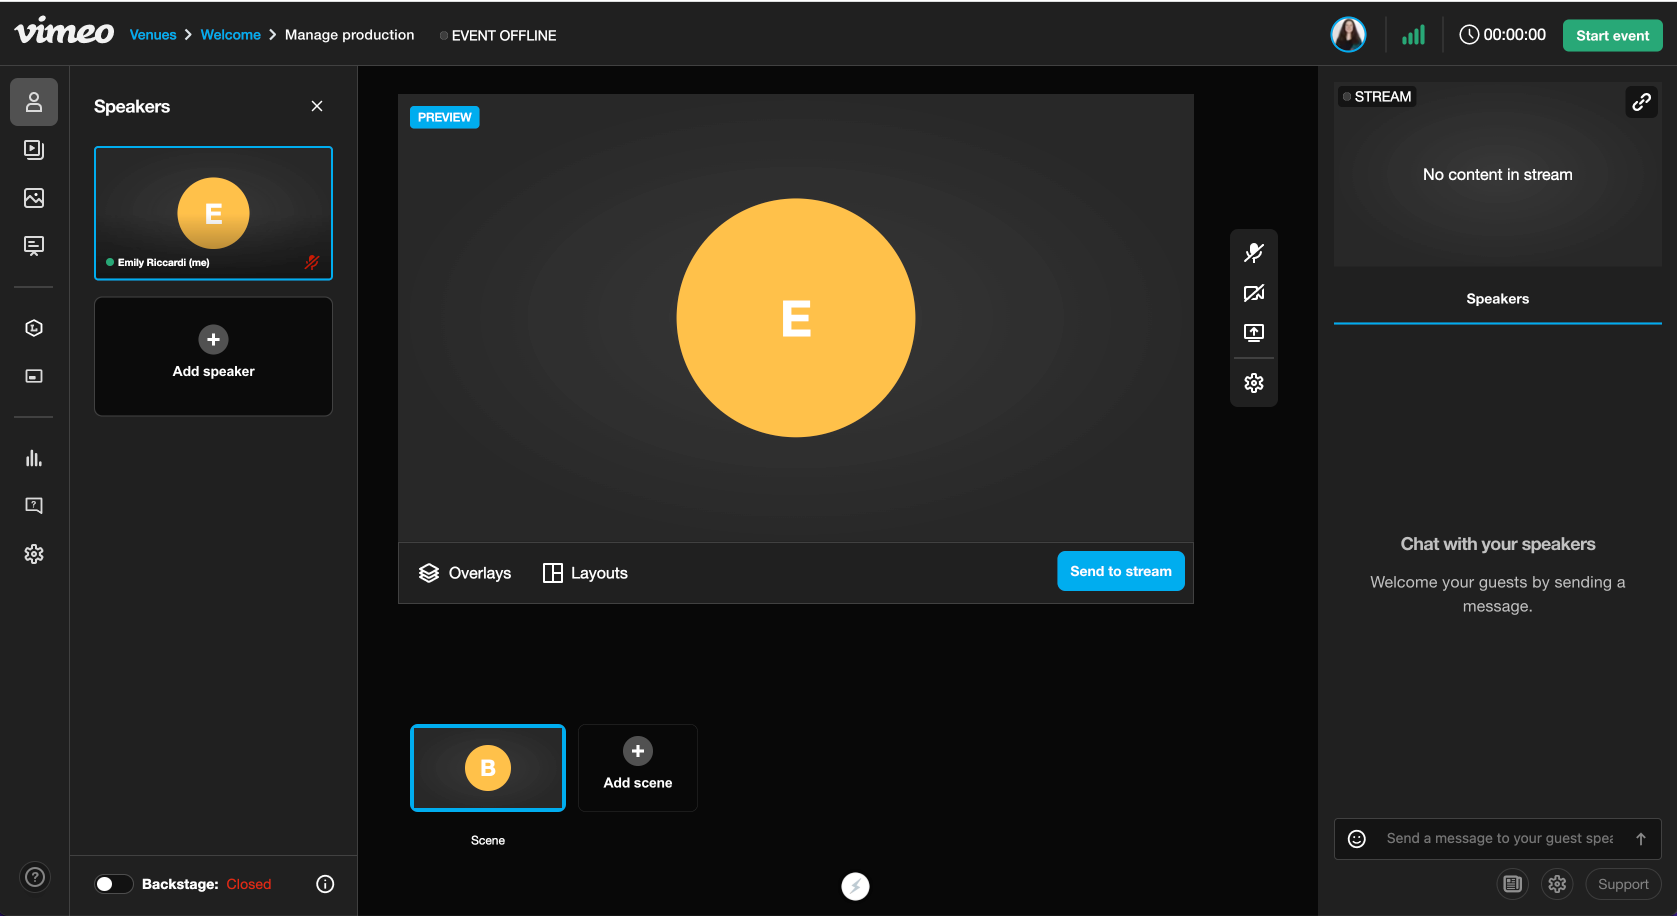1677x916 pixels.
Task: Open the Layouts menu
Action: tap(585, 573)
